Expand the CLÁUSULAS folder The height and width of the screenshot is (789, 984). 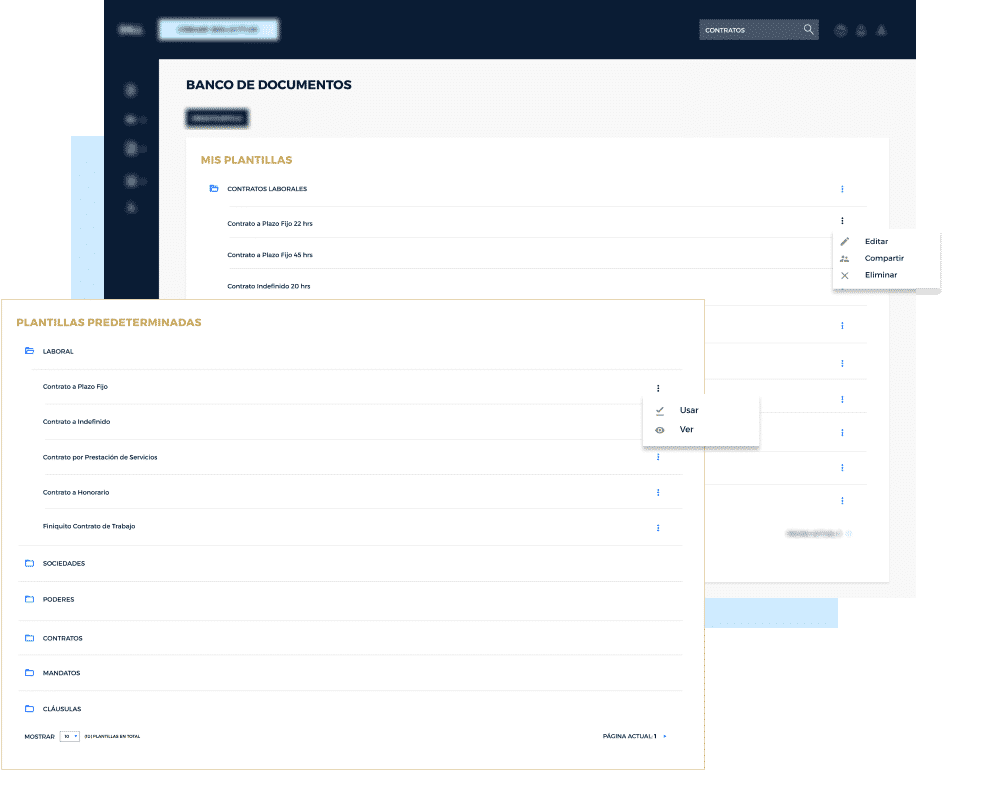tap(29, 708)
